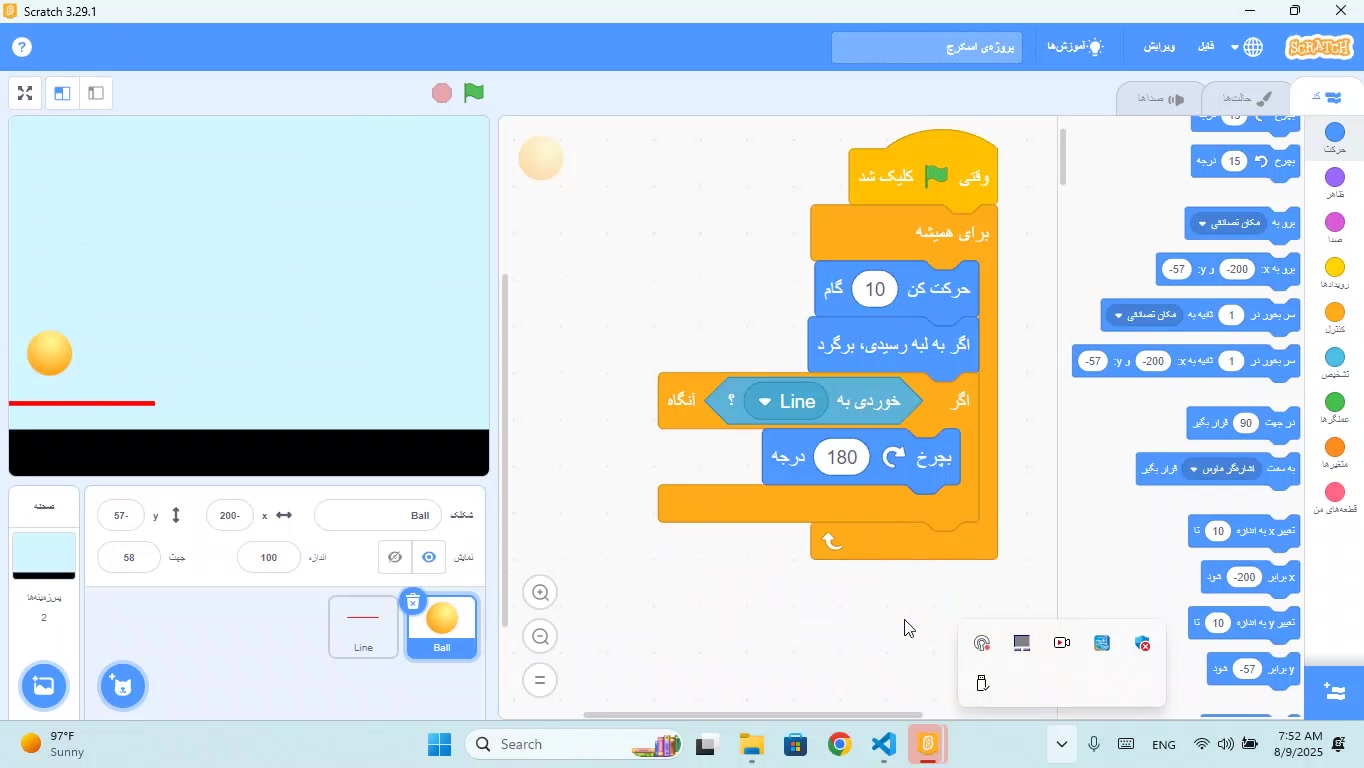
Task: Click the 'turn 15 degrees' palette block
Action: click(x=1246, y=161)
